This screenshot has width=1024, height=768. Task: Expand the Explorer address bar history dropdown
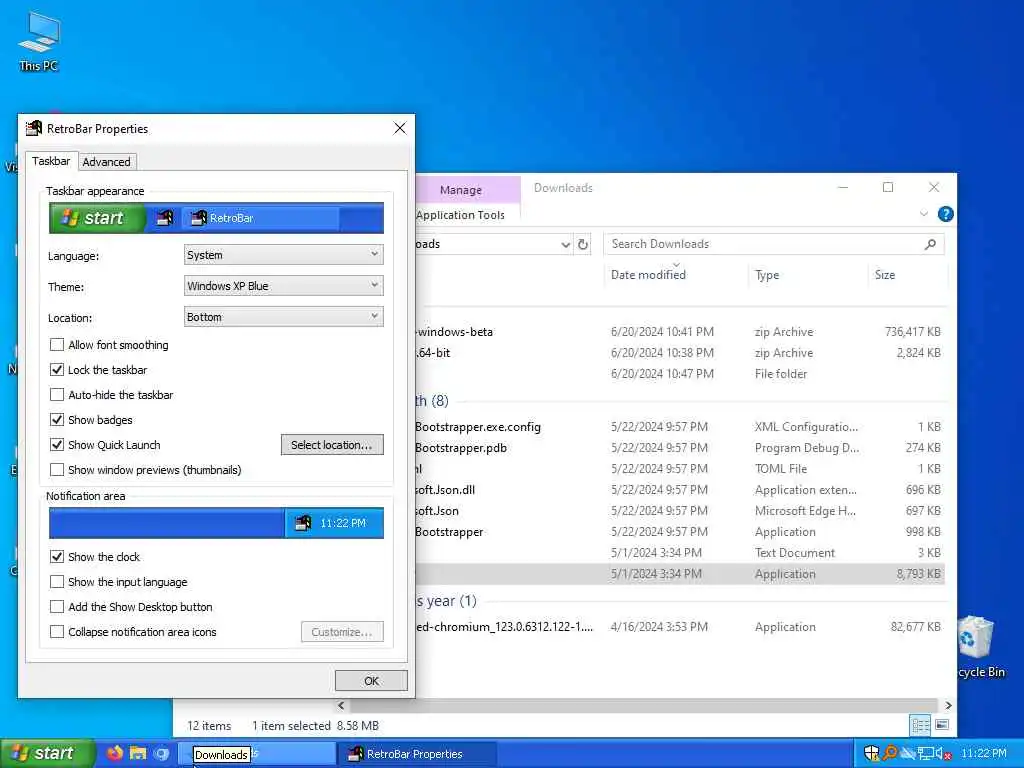point(566,244)
